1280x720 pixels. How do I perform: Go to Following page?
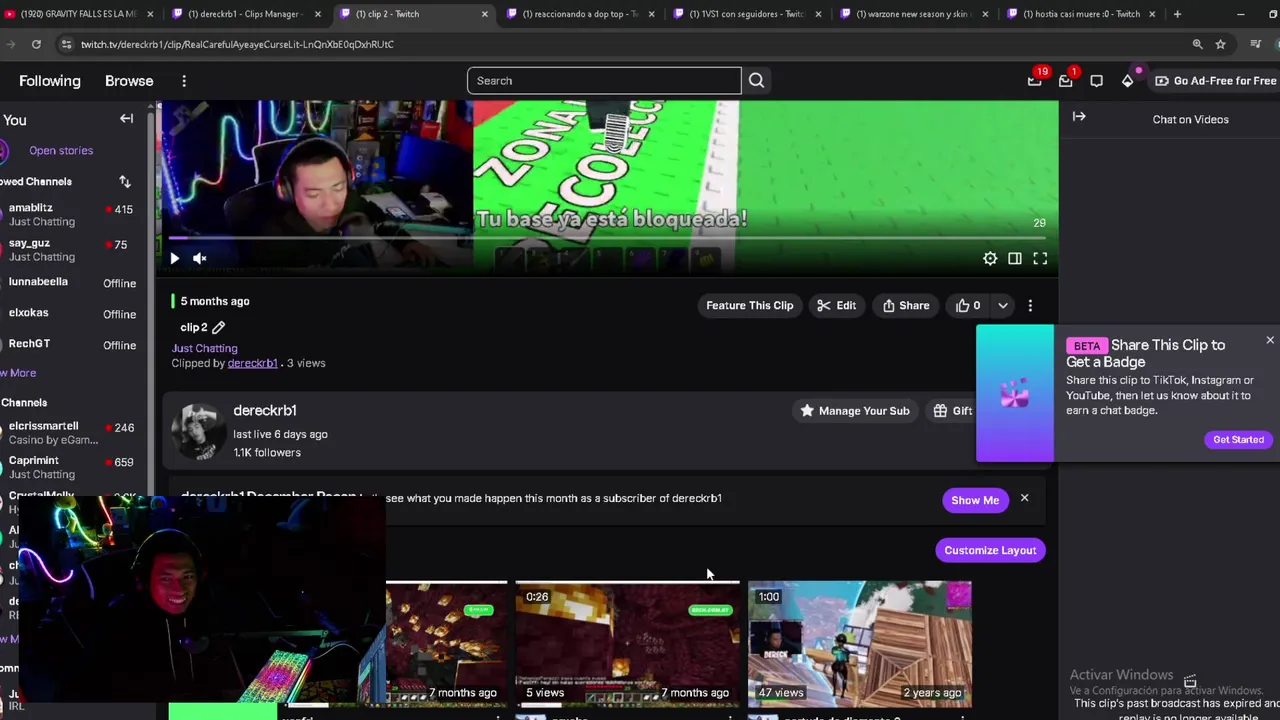(x=49, y=81)
